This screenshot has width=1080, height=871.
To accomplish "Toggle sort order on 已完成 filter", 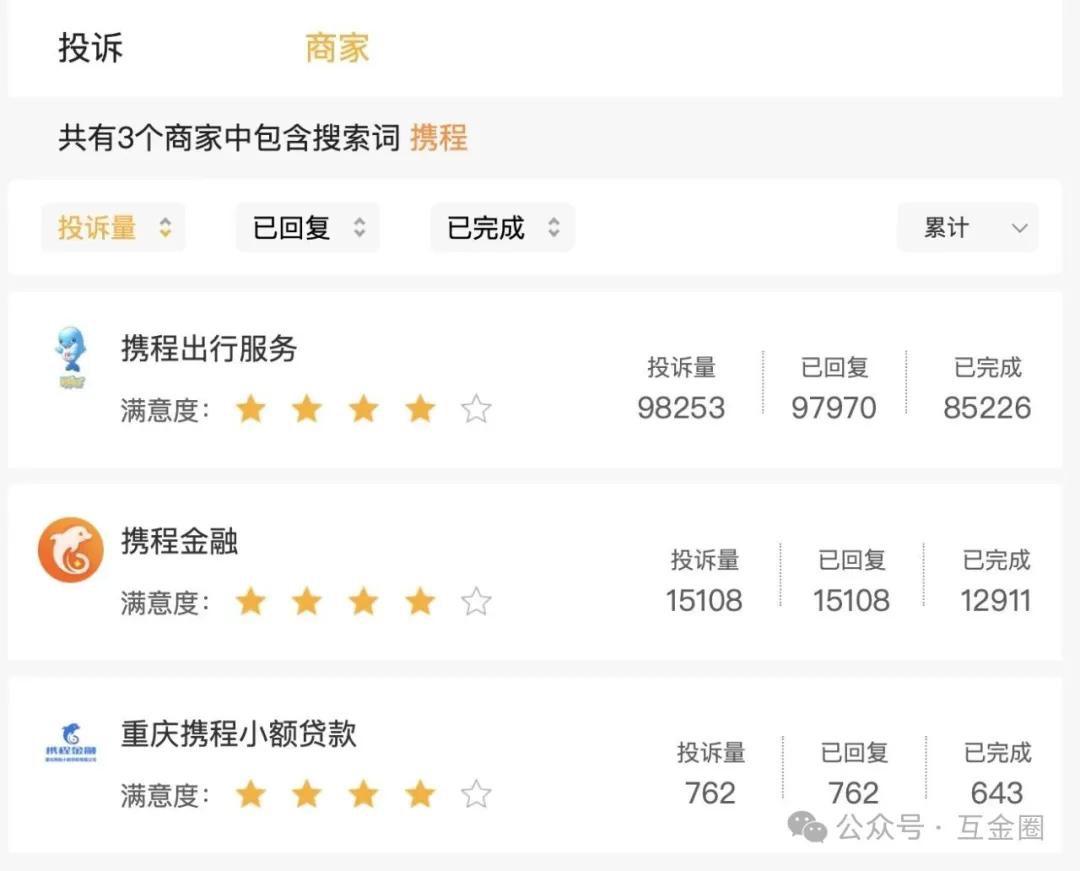I will pyautogui.click(x=502, y=227).
